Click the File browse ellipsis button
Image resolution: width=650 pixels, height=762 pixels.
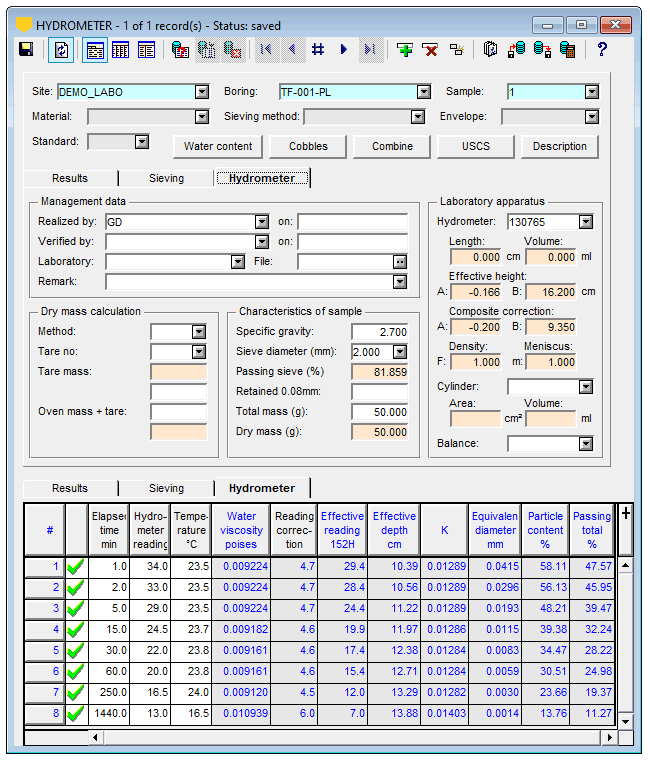(399, 262)
